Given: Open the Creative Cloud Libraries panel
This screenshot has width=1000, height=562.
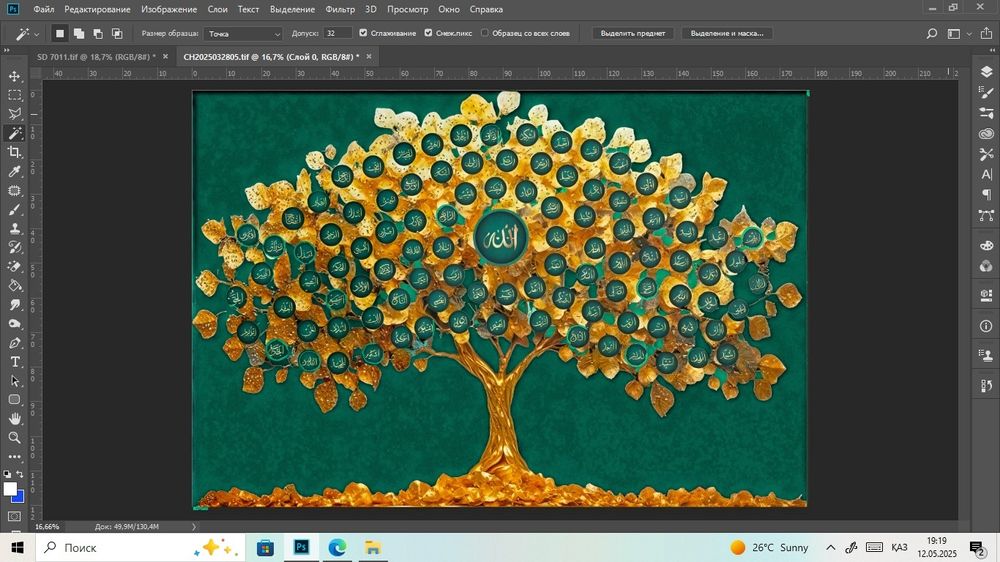Looking at the screenshot, I should [x=986, y=134].
